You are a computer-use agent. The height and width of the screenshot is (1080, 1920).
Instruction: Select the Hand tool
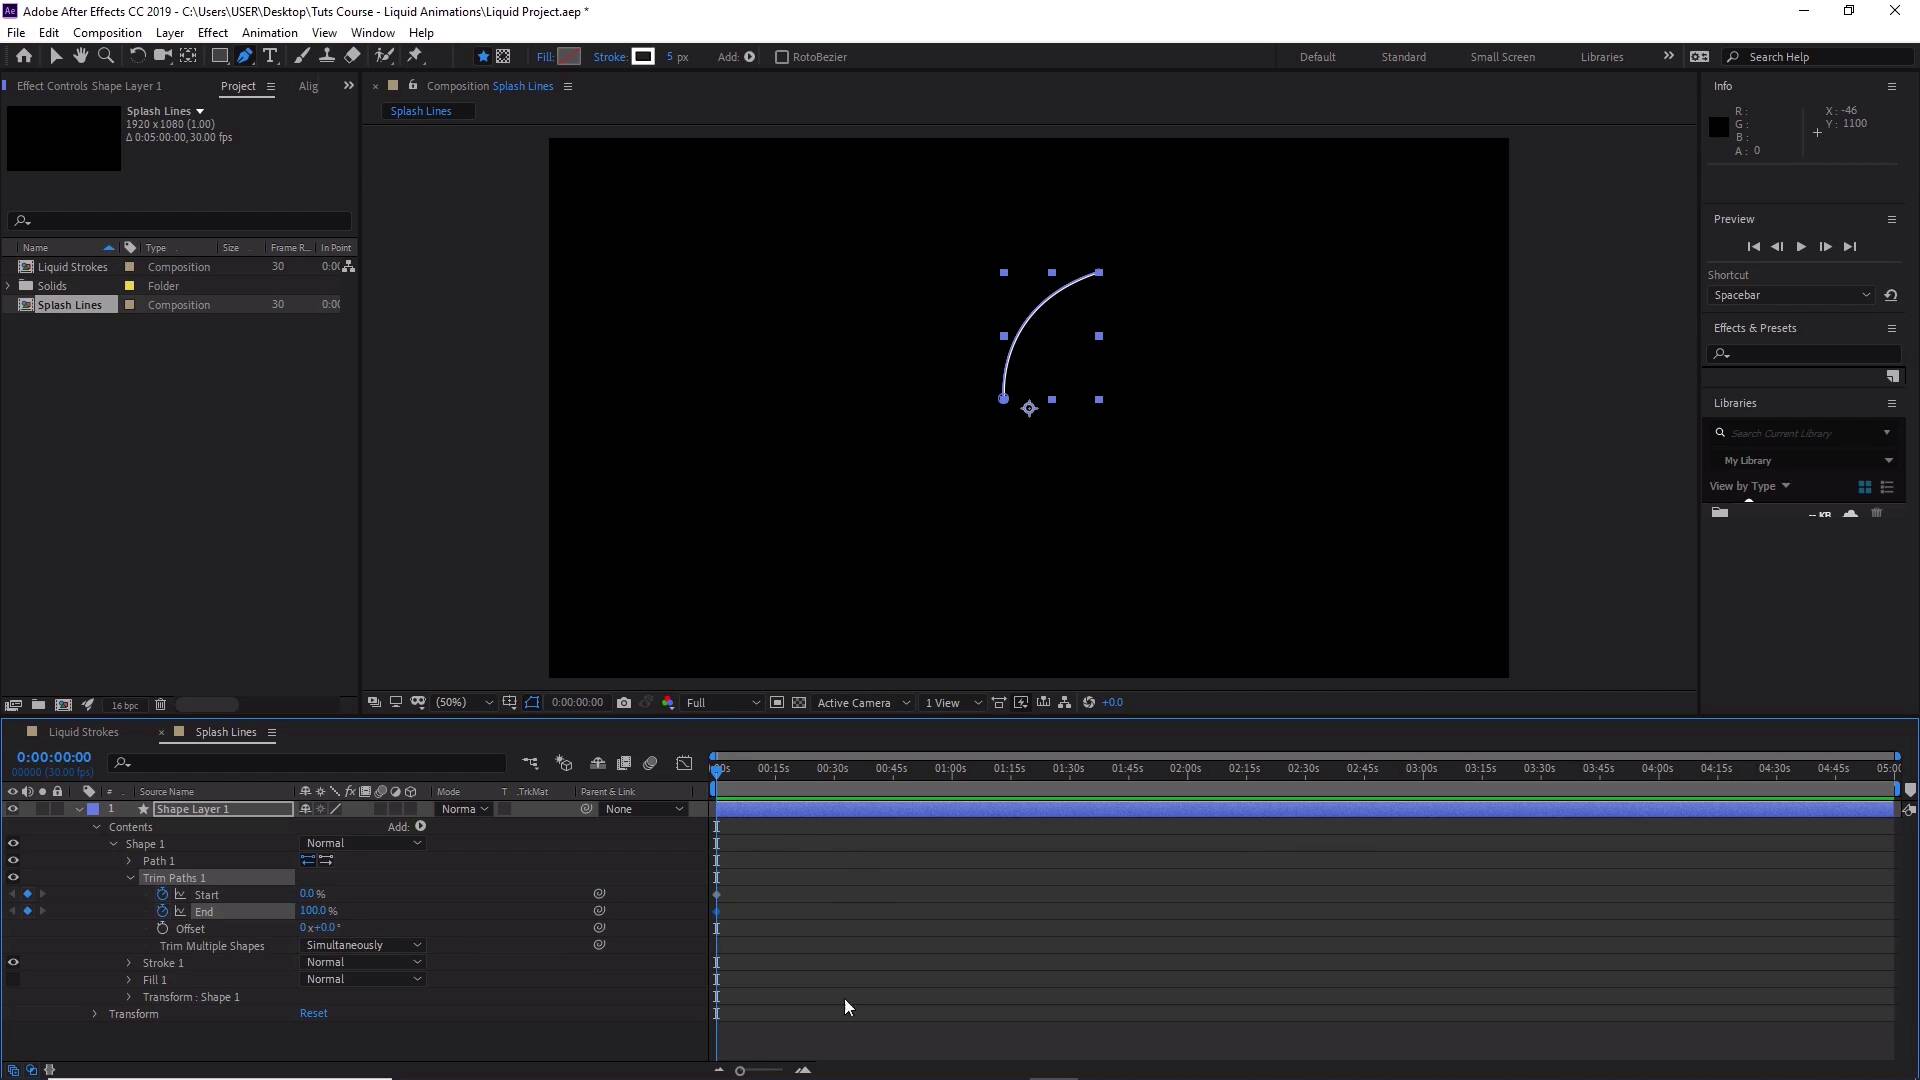click(81, 57)
